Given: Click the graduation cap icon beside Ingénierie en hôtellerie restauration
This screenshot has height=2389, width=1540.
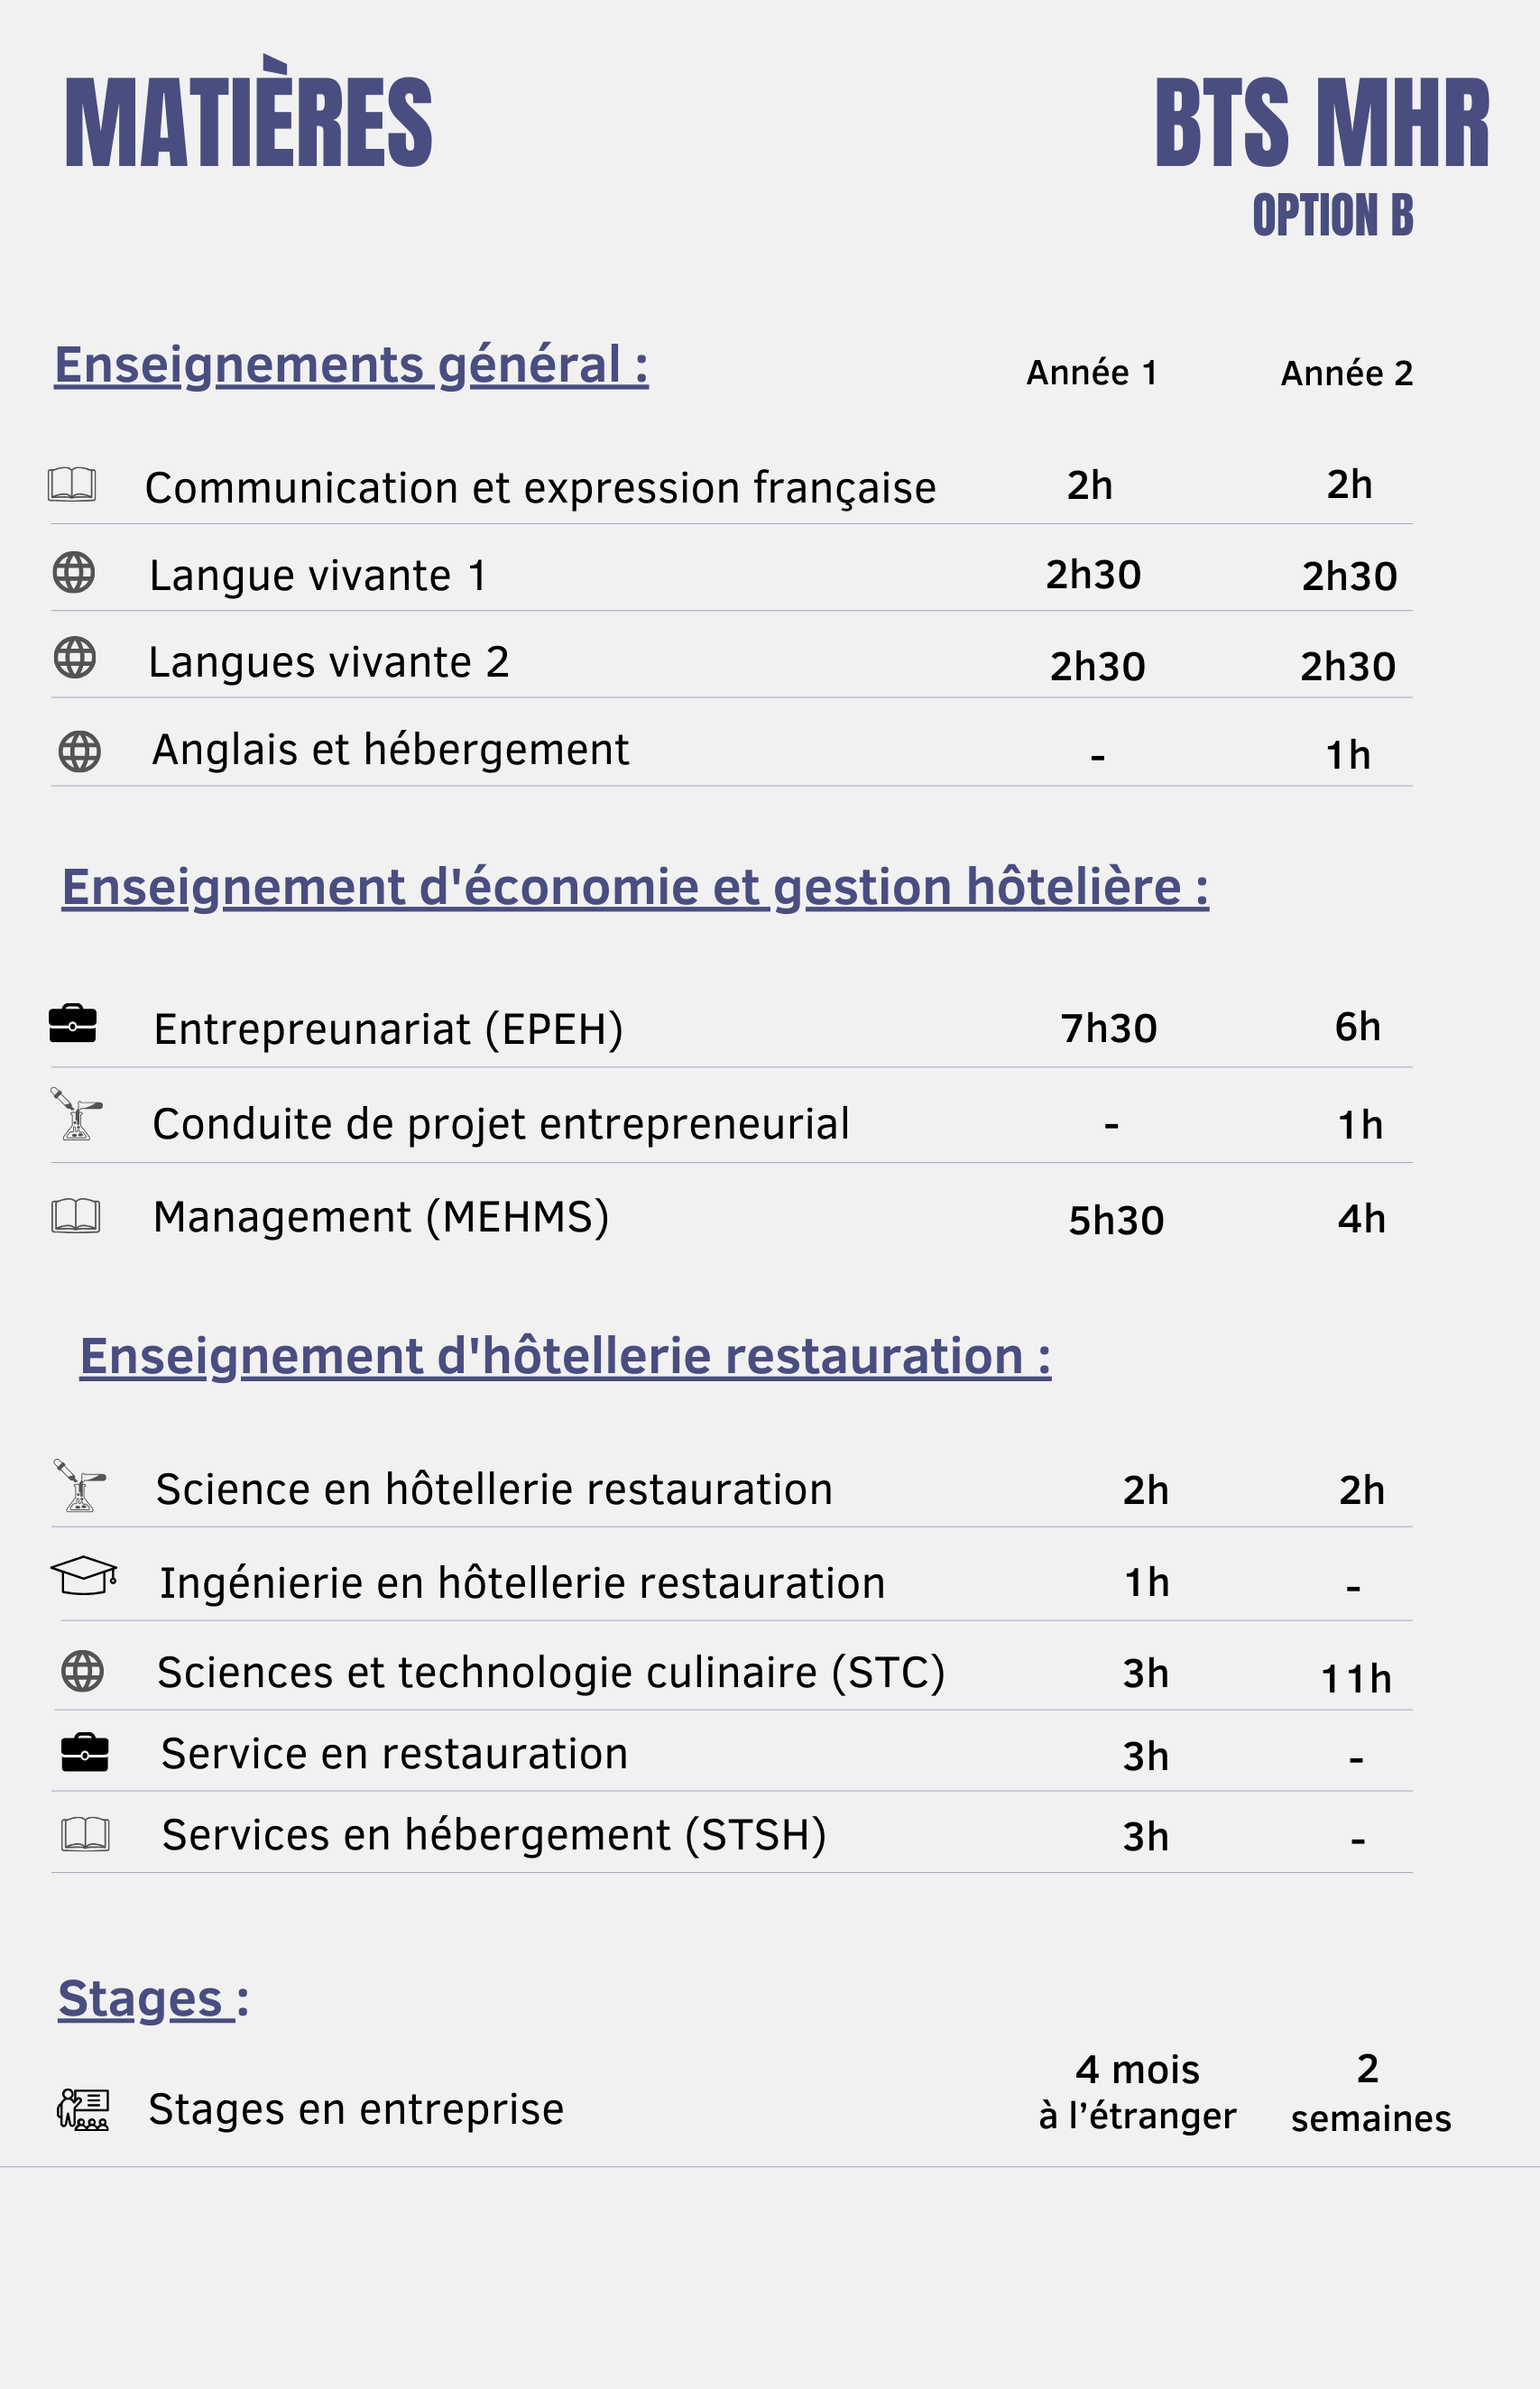Looking at the screenshot, I should coord(84,1576).
